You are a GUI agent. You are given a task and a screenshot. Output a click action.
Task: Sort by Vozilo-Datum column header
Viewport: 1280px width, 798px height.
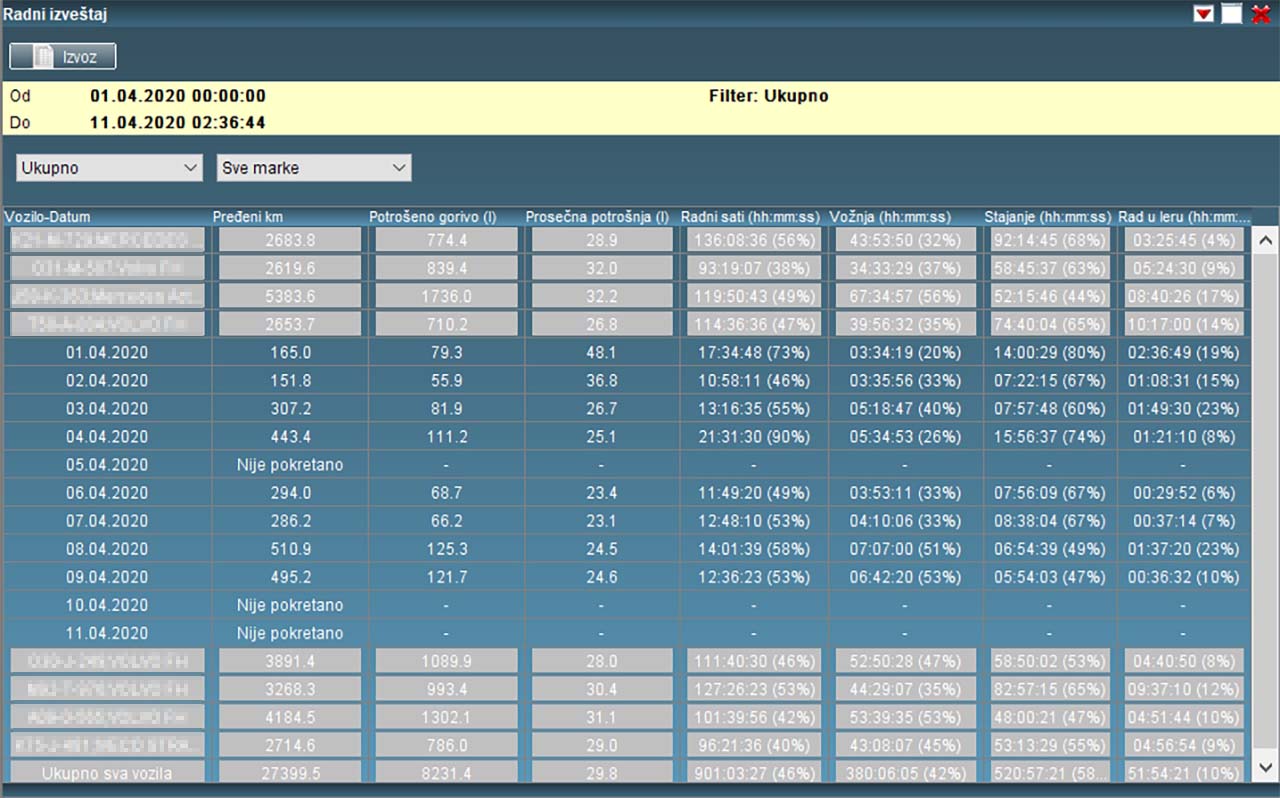point(48,217)
